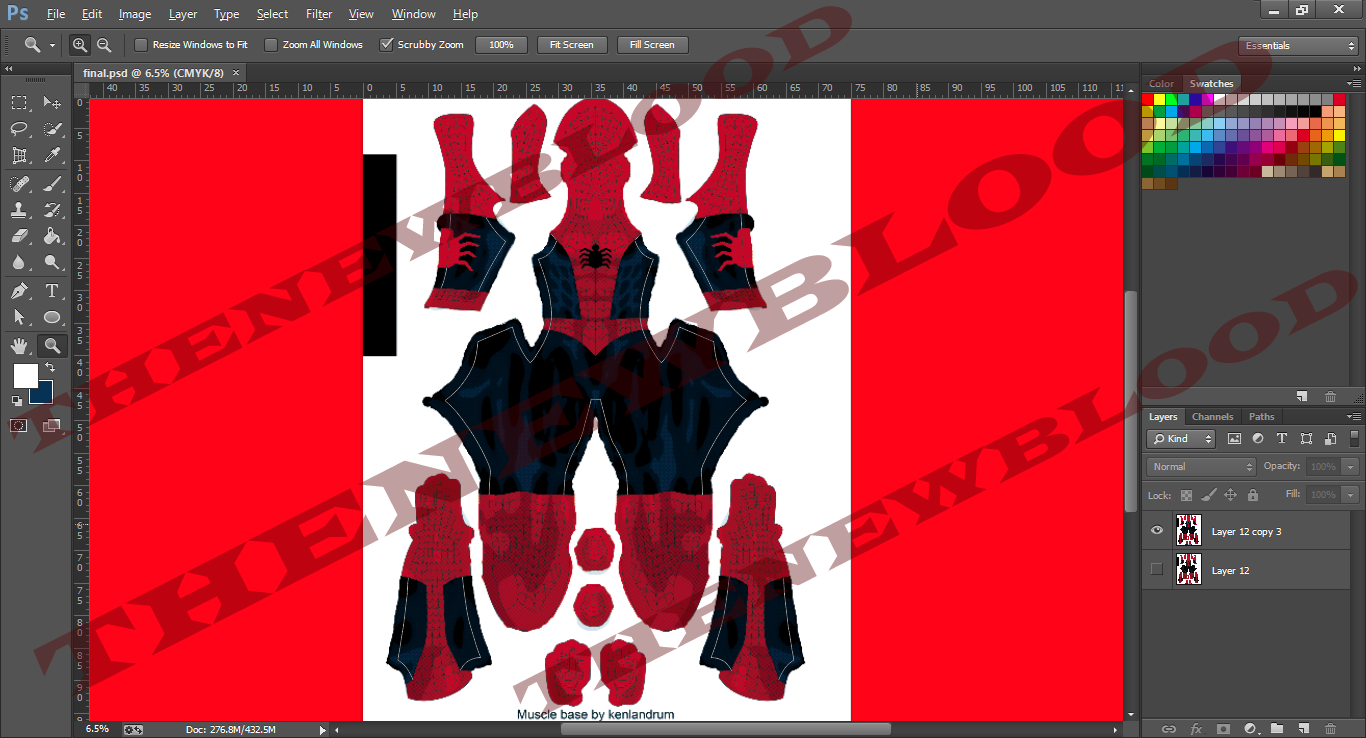
Task: Select the Crop tool
Action: coord(19,156)
